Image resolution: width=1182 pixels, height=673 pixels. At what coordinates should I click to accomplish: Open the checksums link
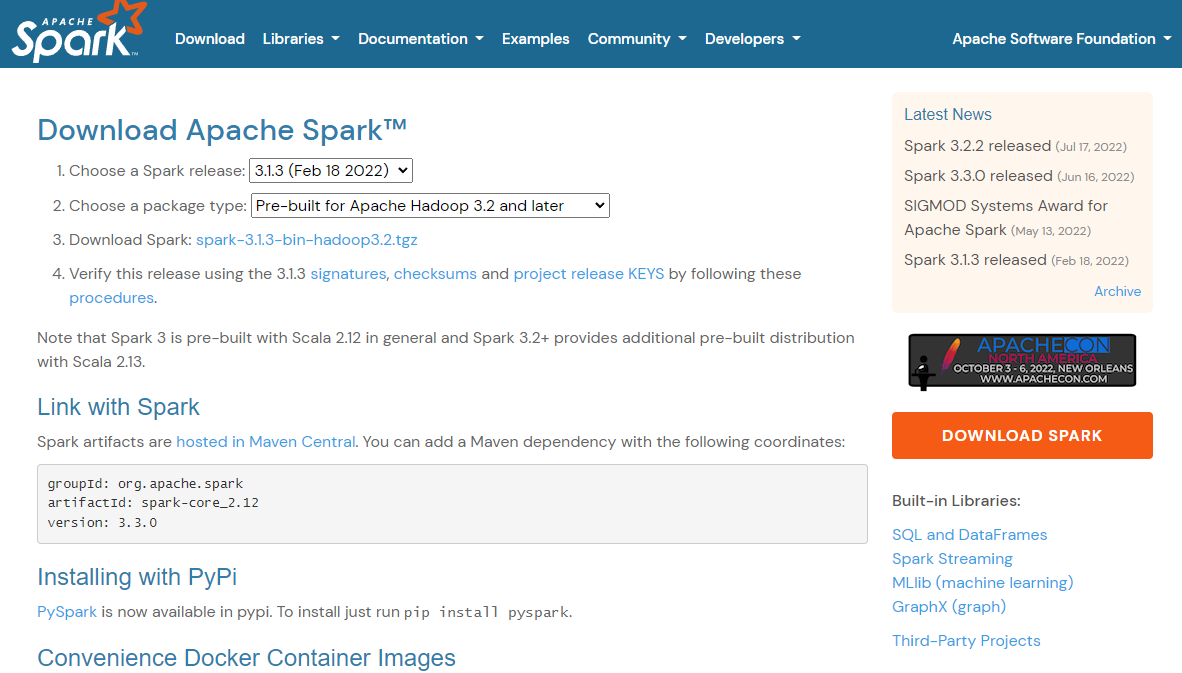click(x=435, y=274)
